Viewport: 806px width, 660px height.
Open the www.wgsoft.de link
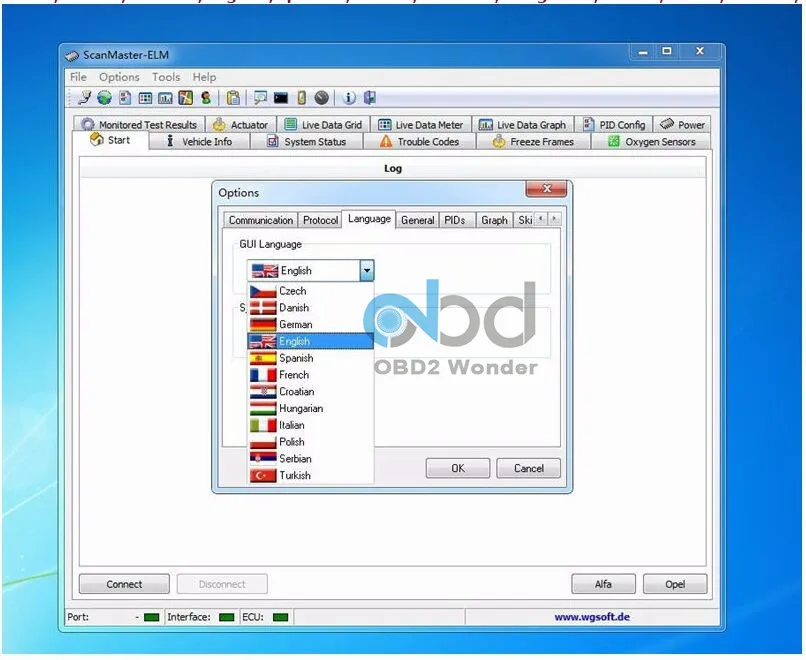pos(592,617)
